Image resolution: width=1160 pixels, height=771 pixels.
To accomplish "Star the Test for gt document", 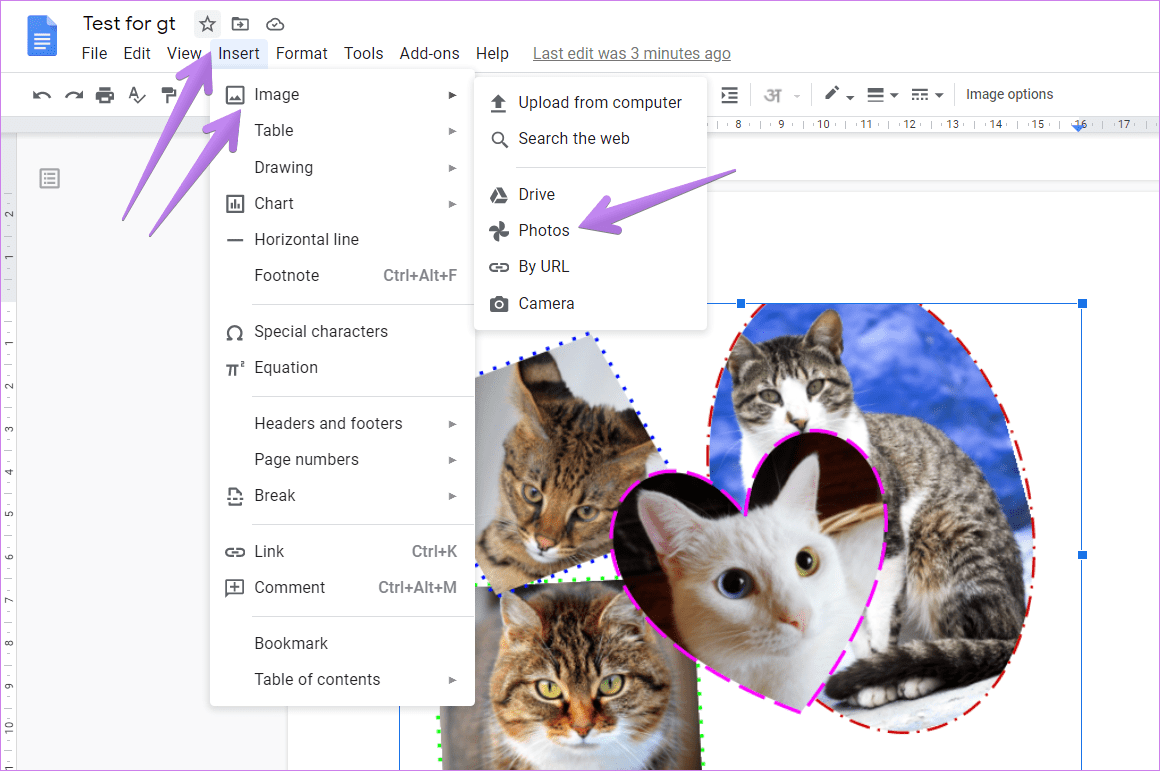I will [207, 23].
